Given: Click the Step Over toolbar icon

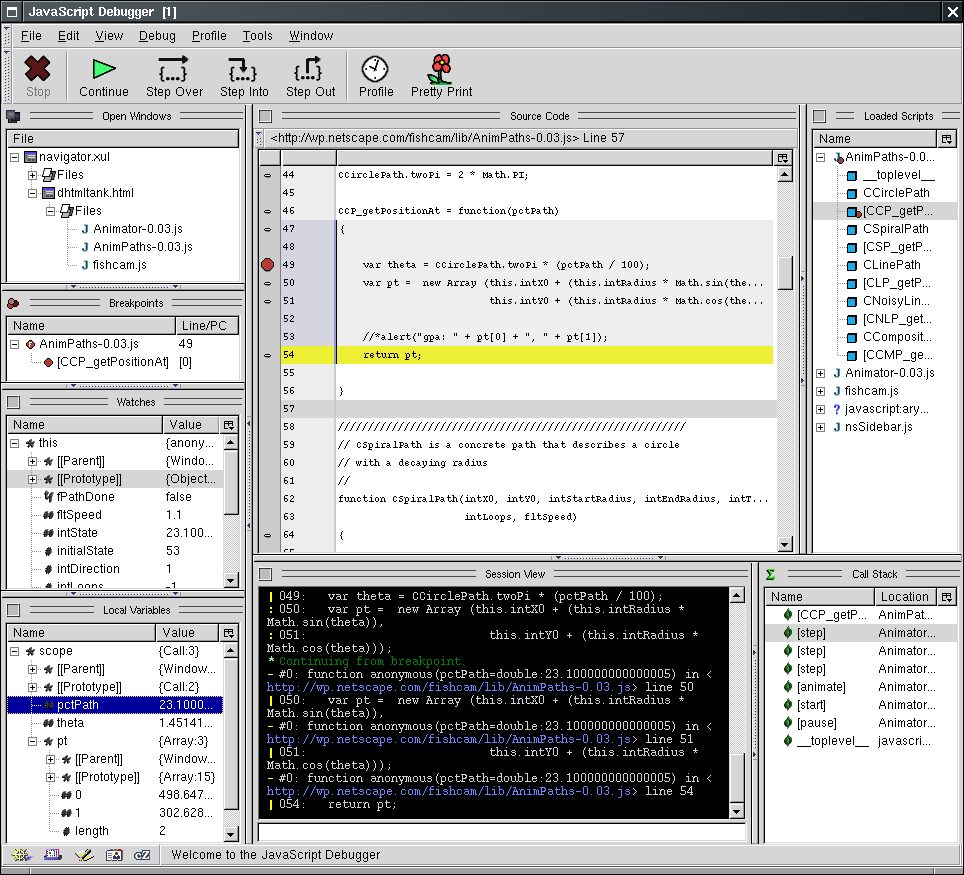Looking at the screenshot, I should click(x=174, y=69).
